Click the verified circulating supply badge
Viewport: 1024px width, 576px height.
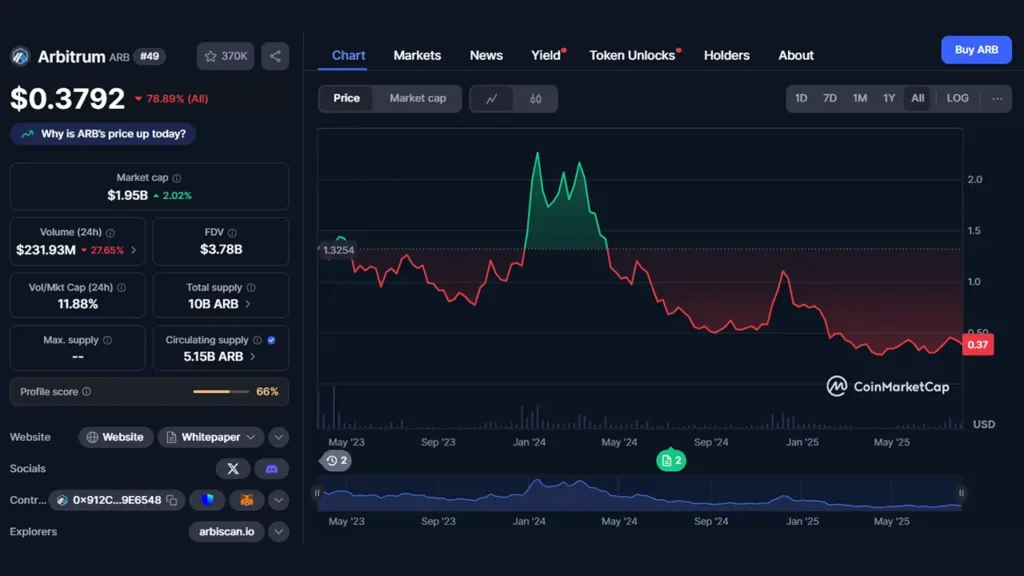click(272, 340)
